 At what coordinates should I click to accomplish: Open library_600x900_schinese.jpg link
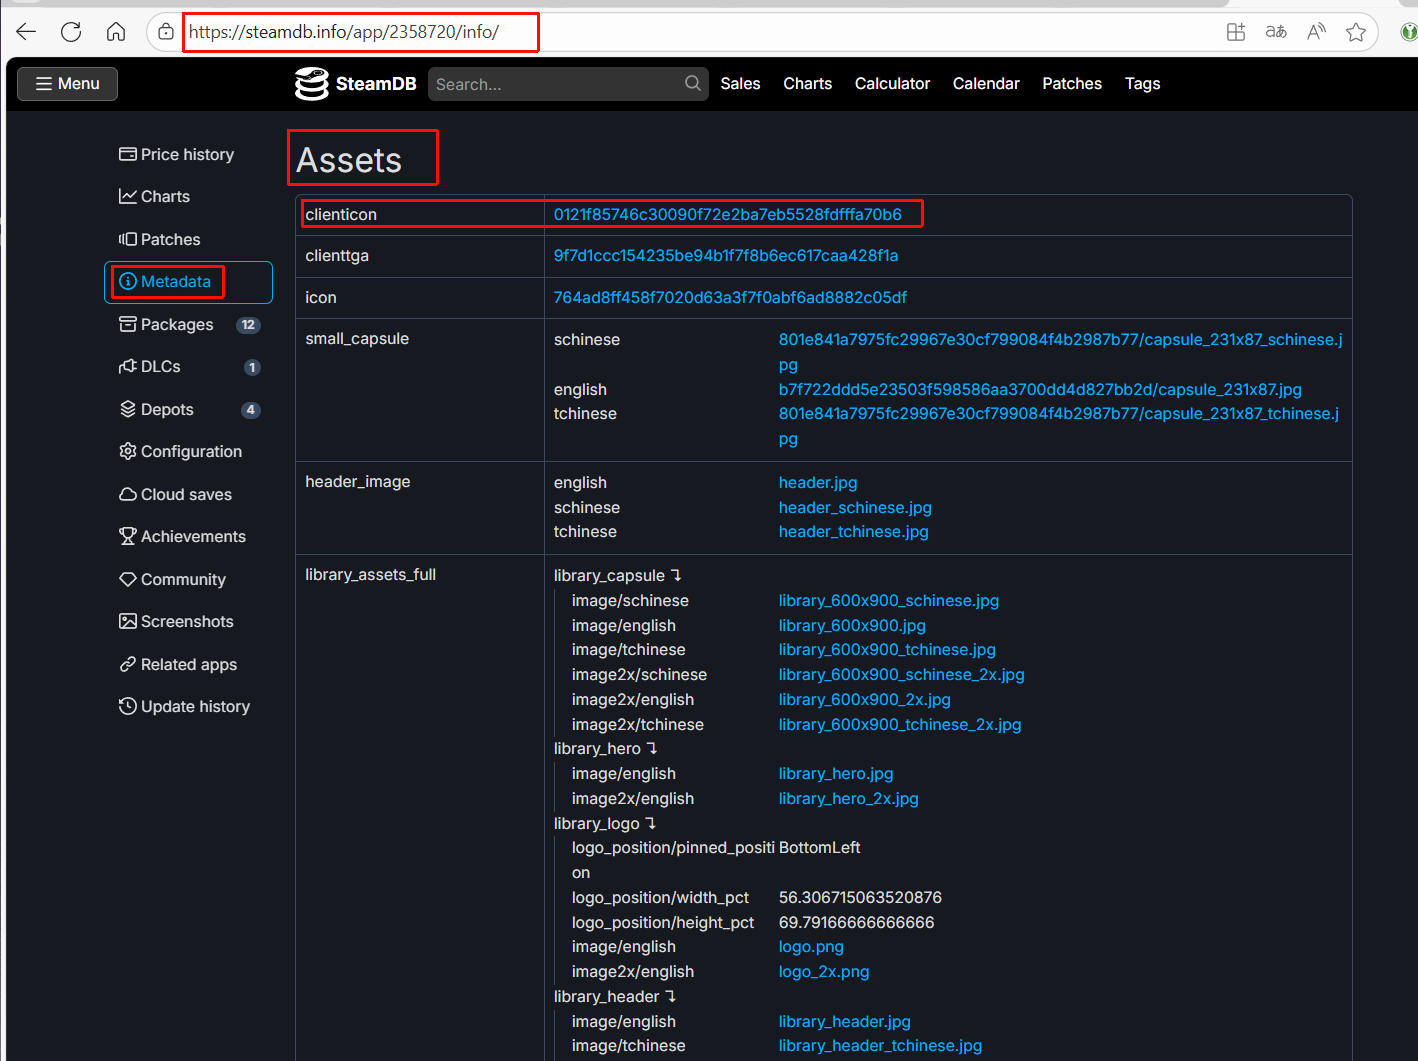coord(889,600)
